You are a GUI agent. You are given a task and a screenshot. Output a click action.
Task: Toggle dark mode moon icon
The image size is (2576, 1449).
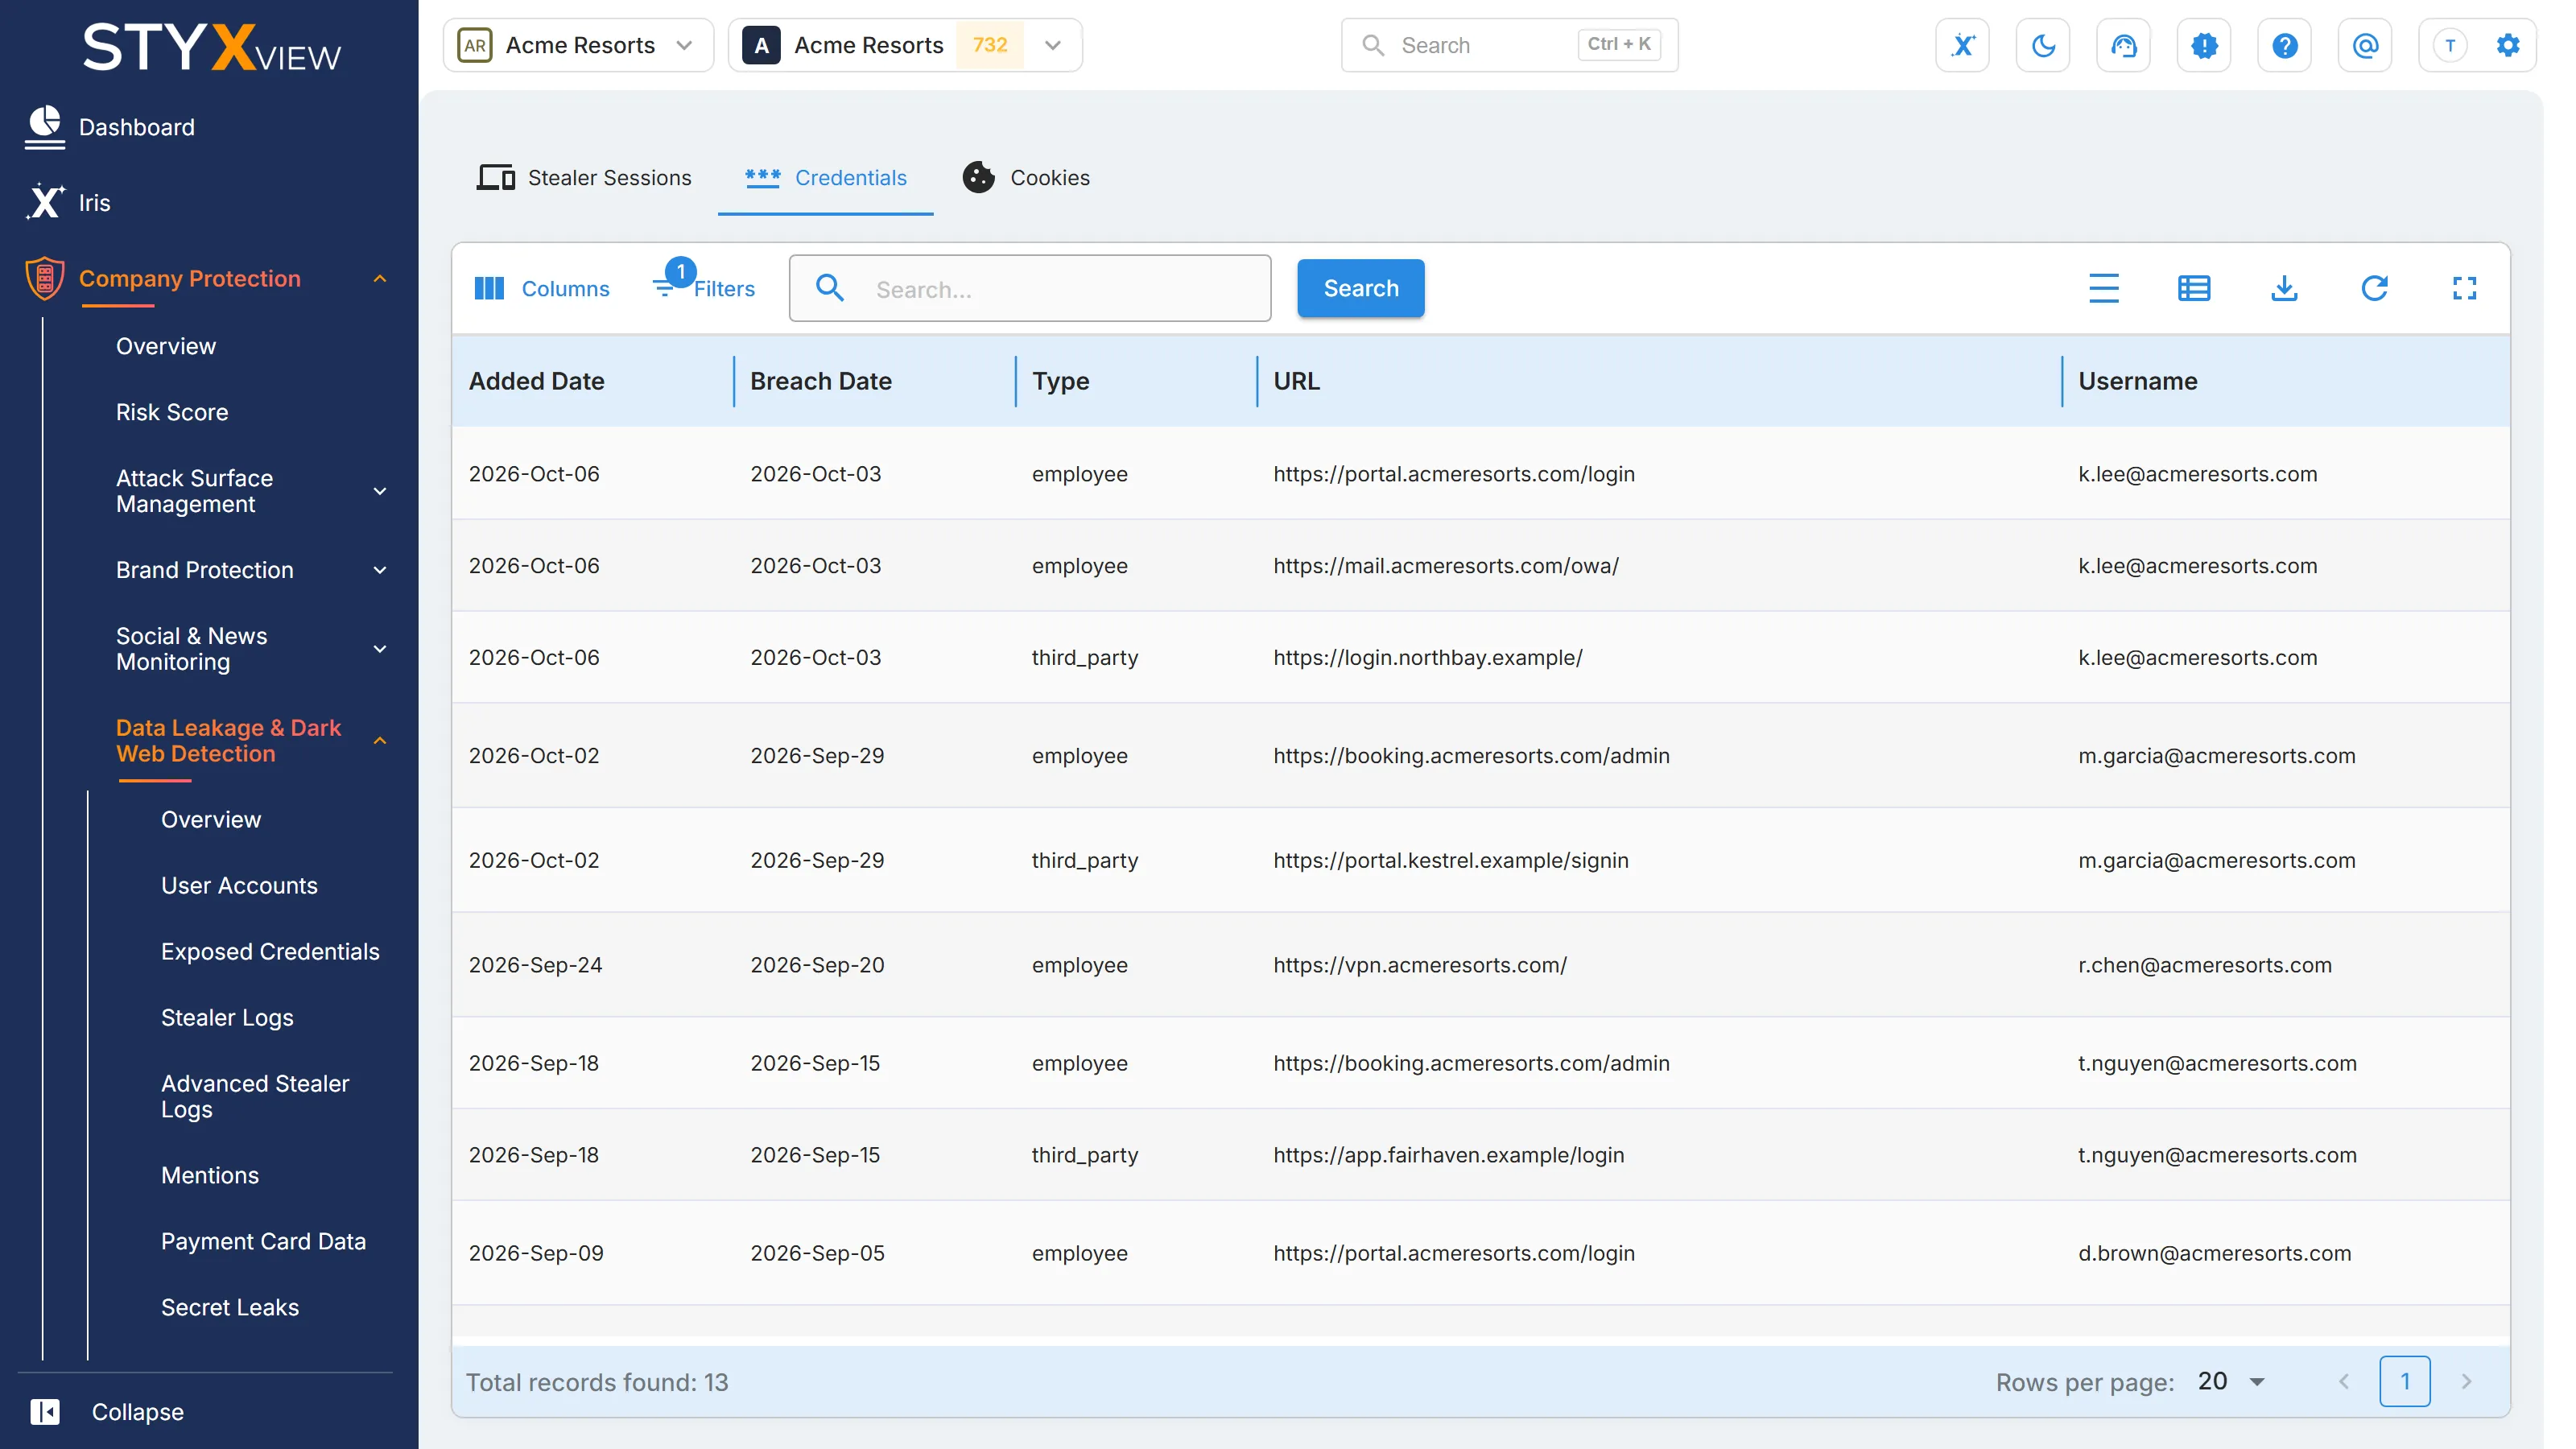(2043, 45)
